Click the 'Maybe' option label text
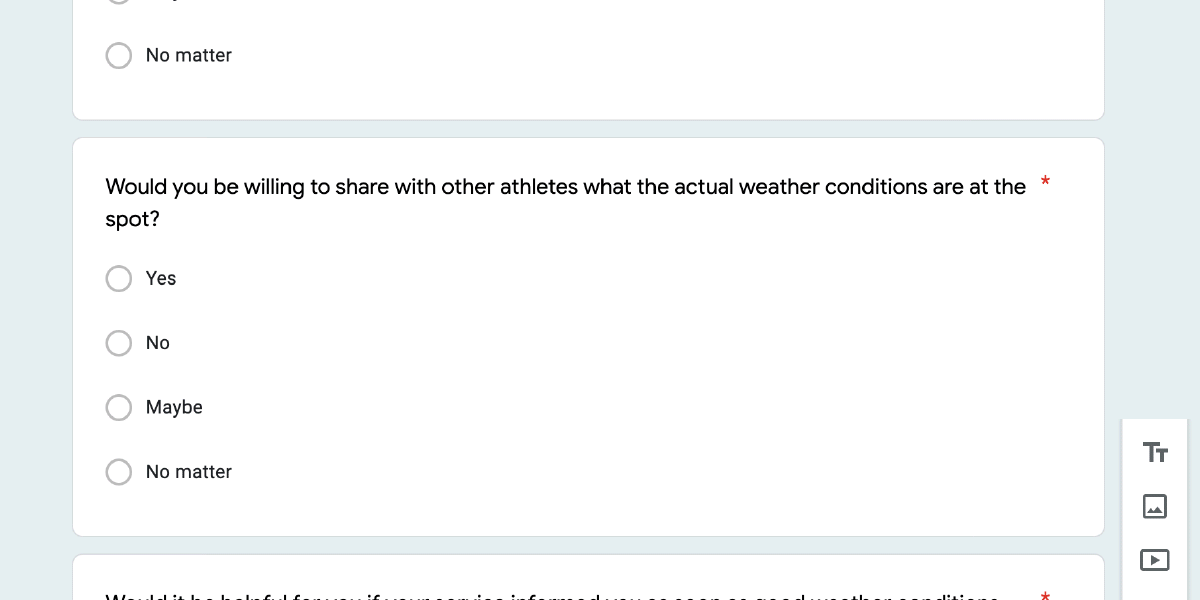 coord(174,407)
